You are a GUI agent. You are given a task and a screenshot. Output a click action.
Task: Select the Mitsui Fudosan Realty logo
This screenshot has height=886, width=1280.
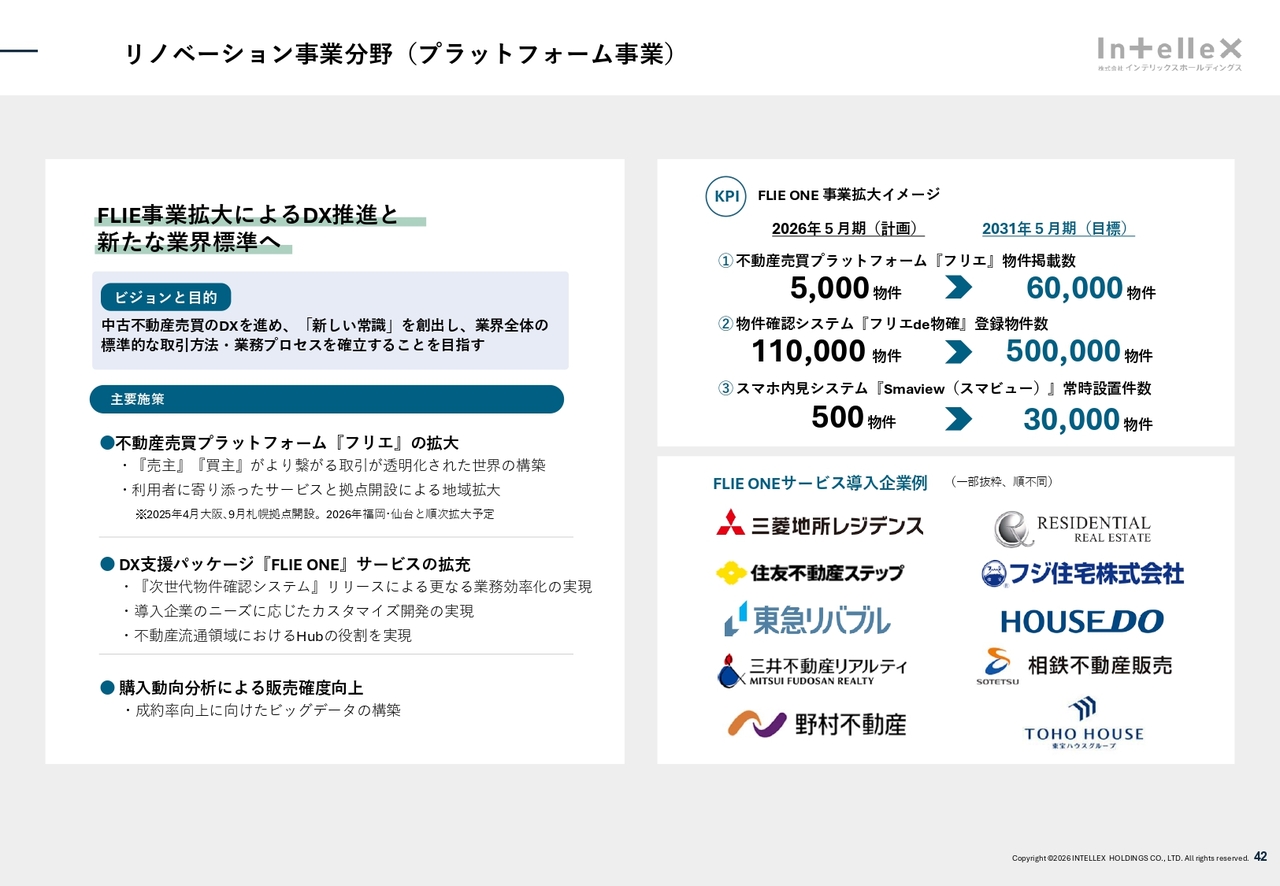(x=811, y=670)
